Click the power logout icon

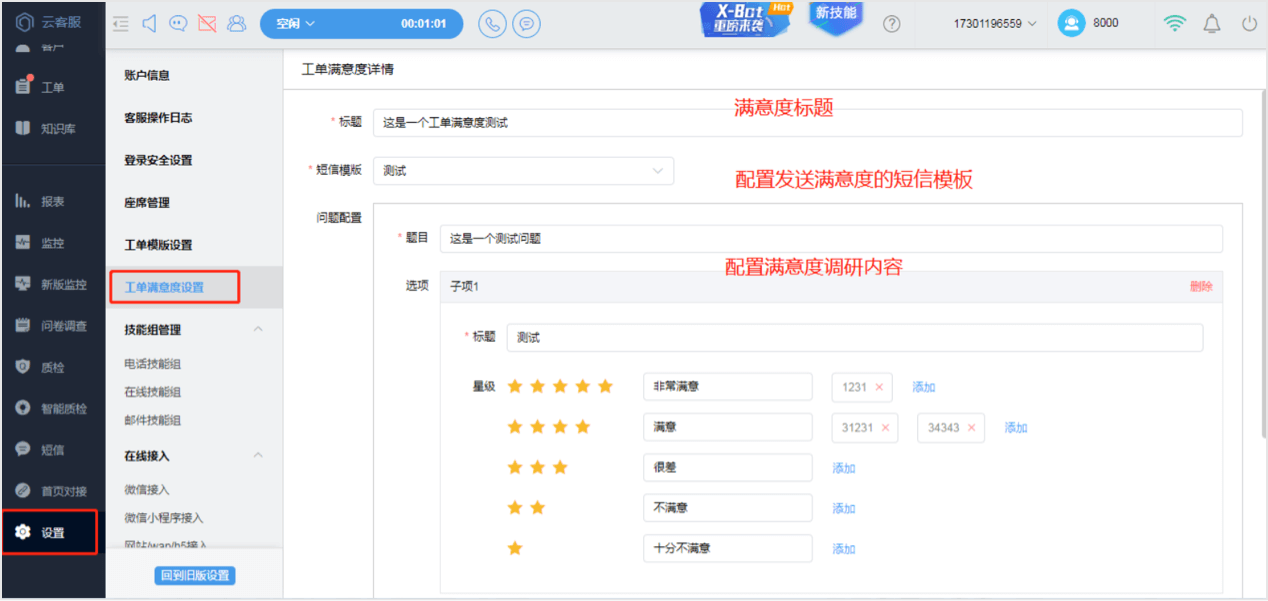(x=1249, y=23)
